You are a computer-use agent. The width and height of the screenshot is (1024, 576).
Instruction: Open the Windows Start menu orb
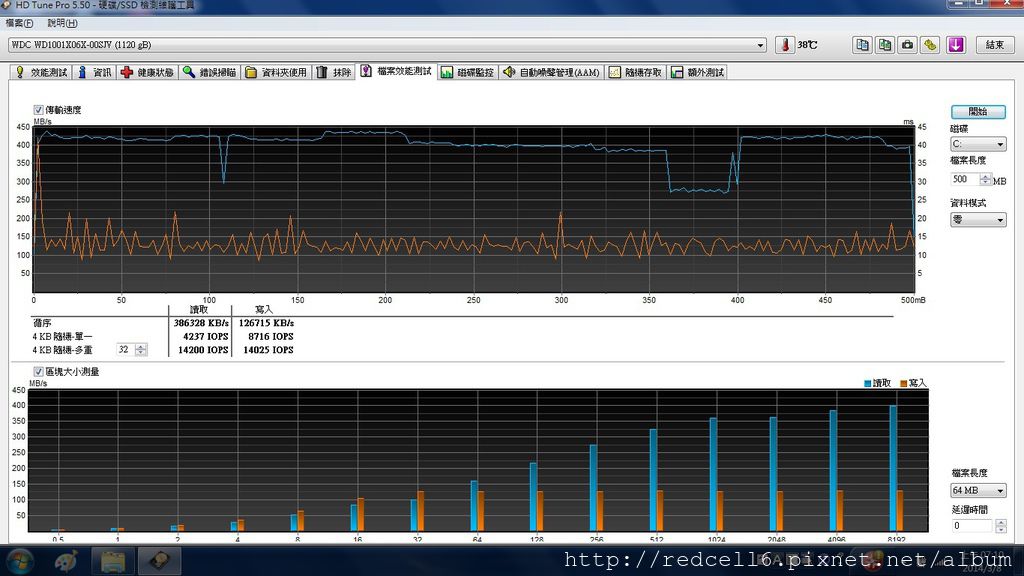21,561
